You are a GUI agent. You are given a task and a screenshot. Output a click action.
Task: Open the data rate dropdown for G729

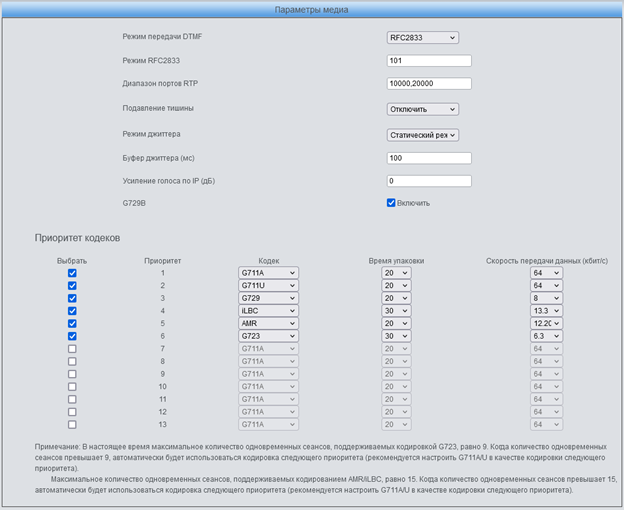tap(546, 298)
